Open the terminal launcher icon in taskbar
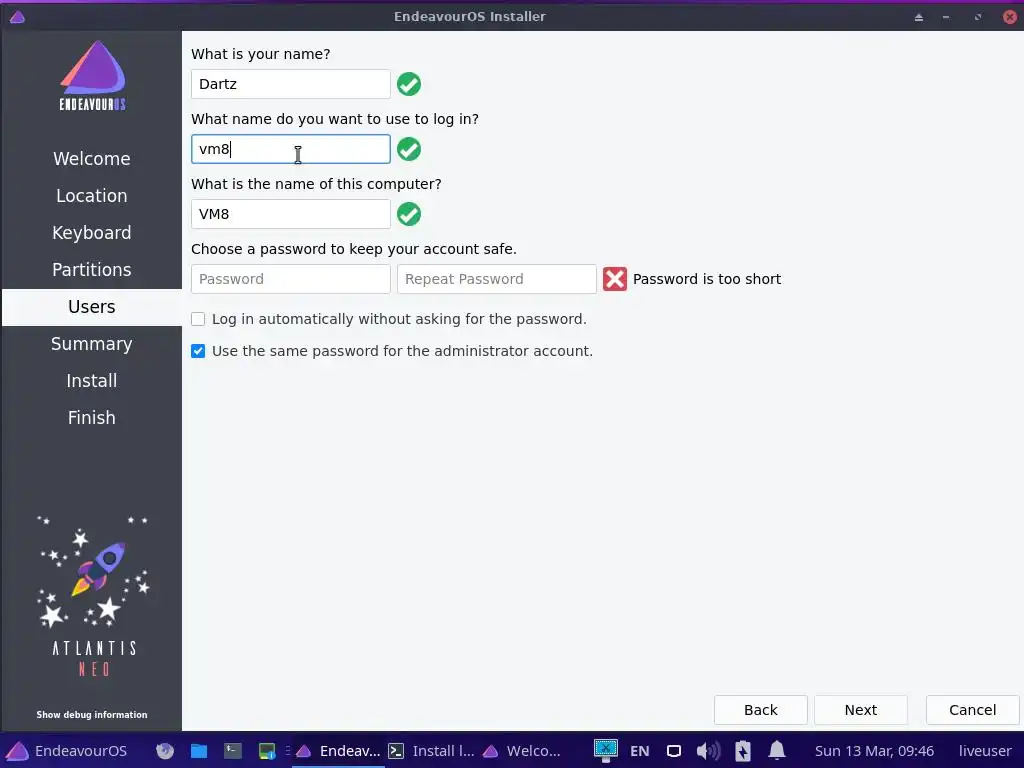This screenshot has width=1024, height=768. coord(233,751)
